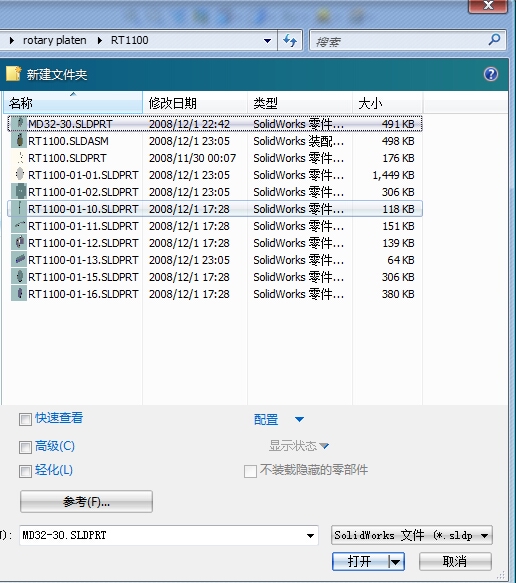Viewport: 516px width, 583px height.
Task: Select file name RT1100-01-16.SLDPRT
Action: (x=83, y=294)
